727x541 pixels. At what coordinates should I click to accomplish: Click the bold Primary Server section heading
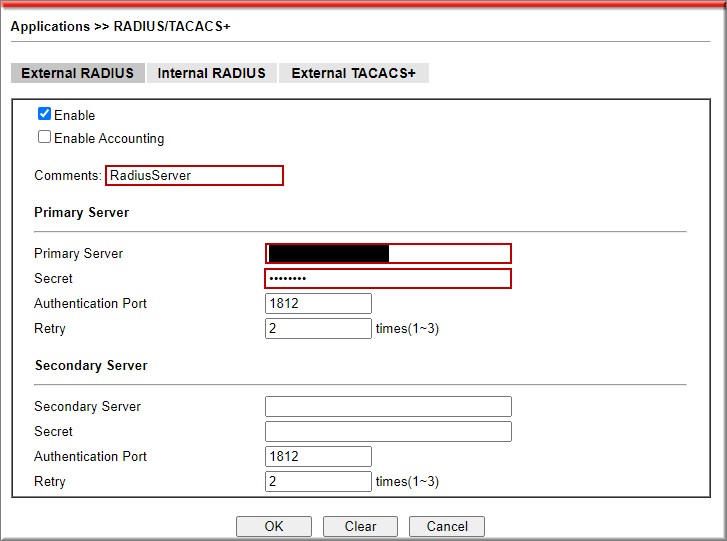tap(81, 212)
